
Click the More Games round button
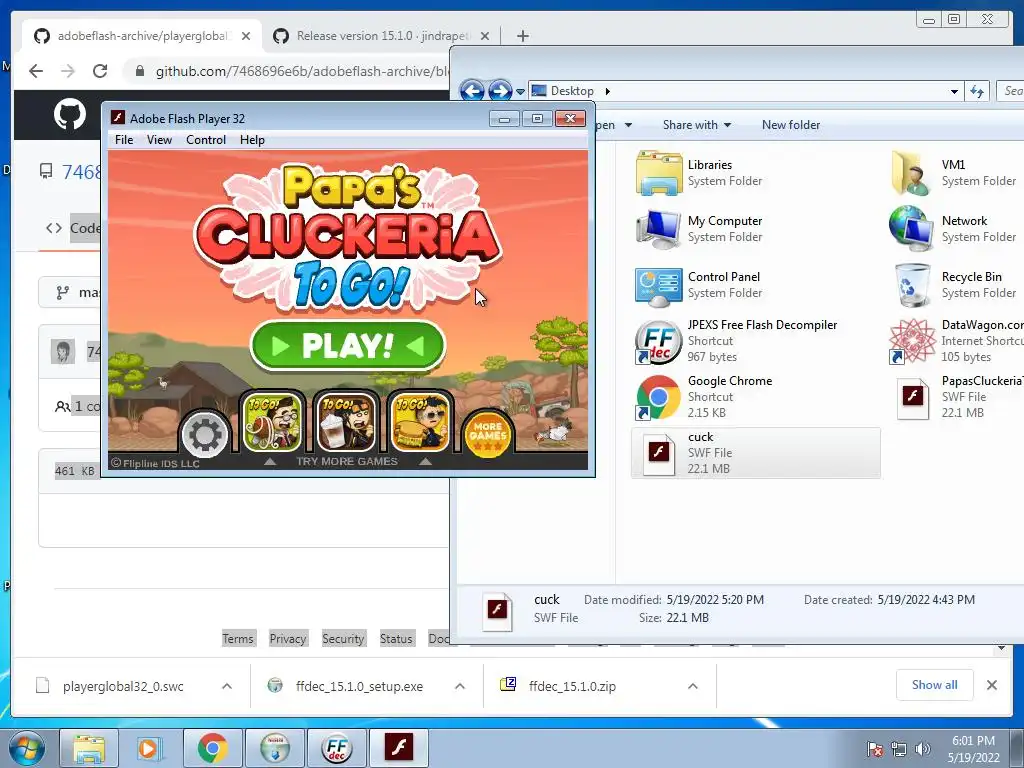(x=487, y=433)
